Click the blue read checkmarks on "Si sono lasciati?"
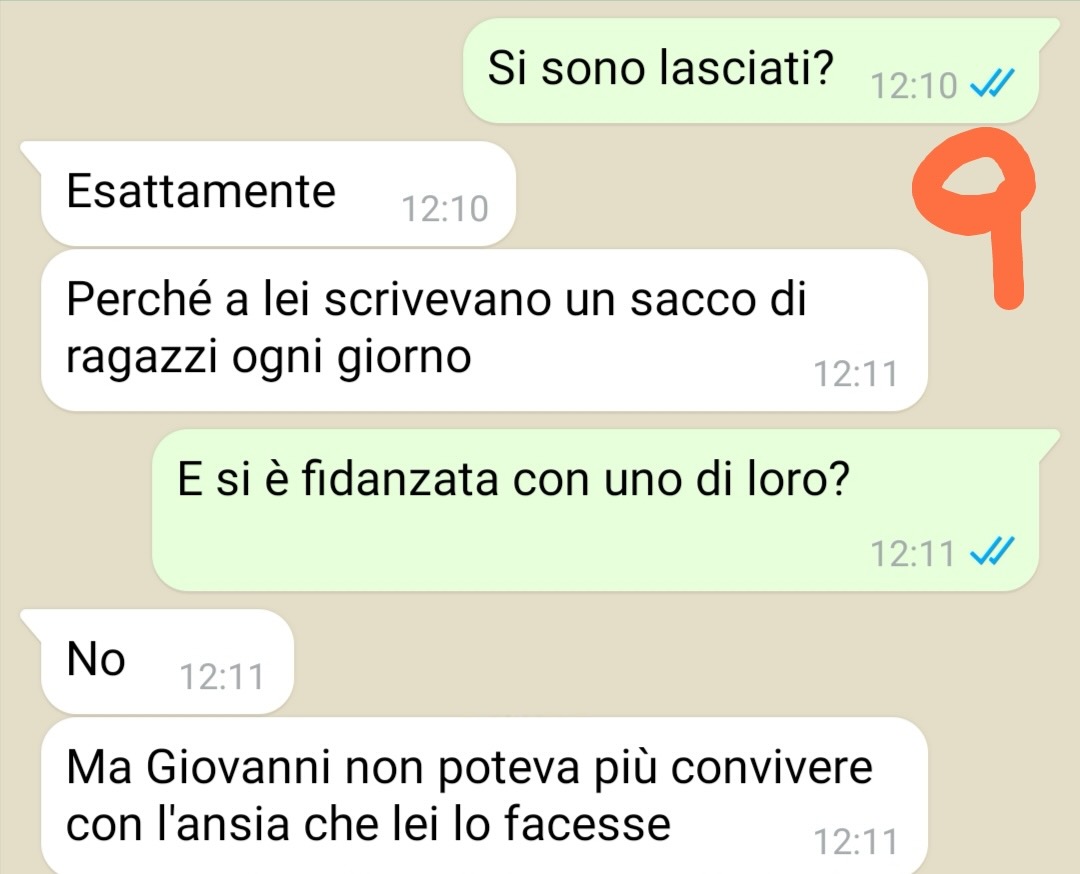This screenshot has width=1080, height=874. (x=992, y=85)
